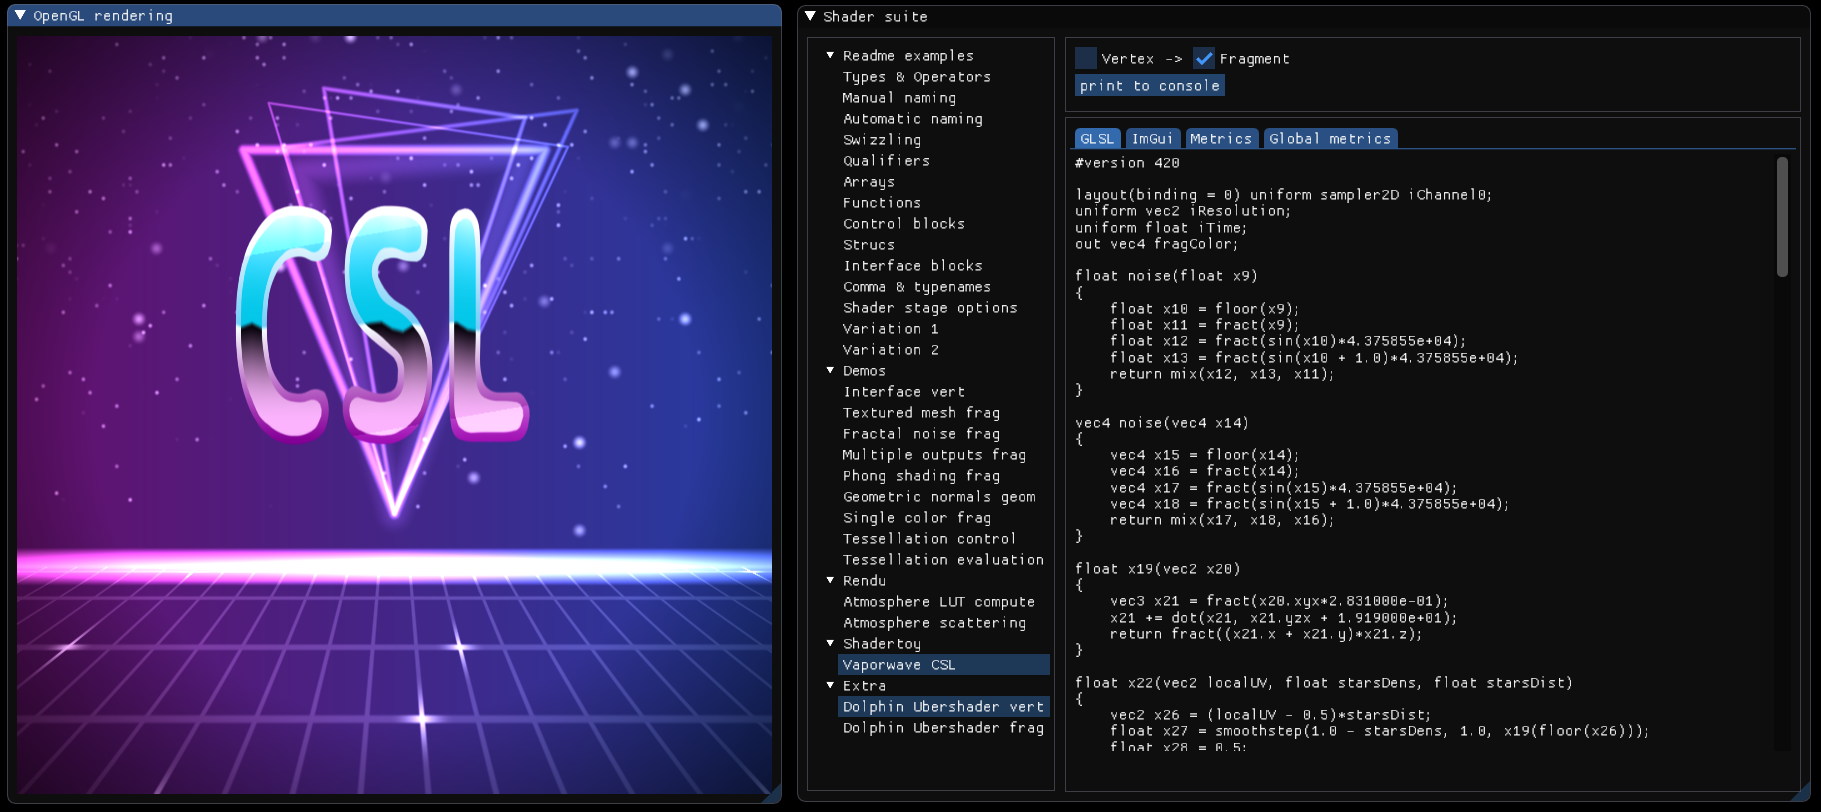Collapse the Rendu tree node

(830, 580)
